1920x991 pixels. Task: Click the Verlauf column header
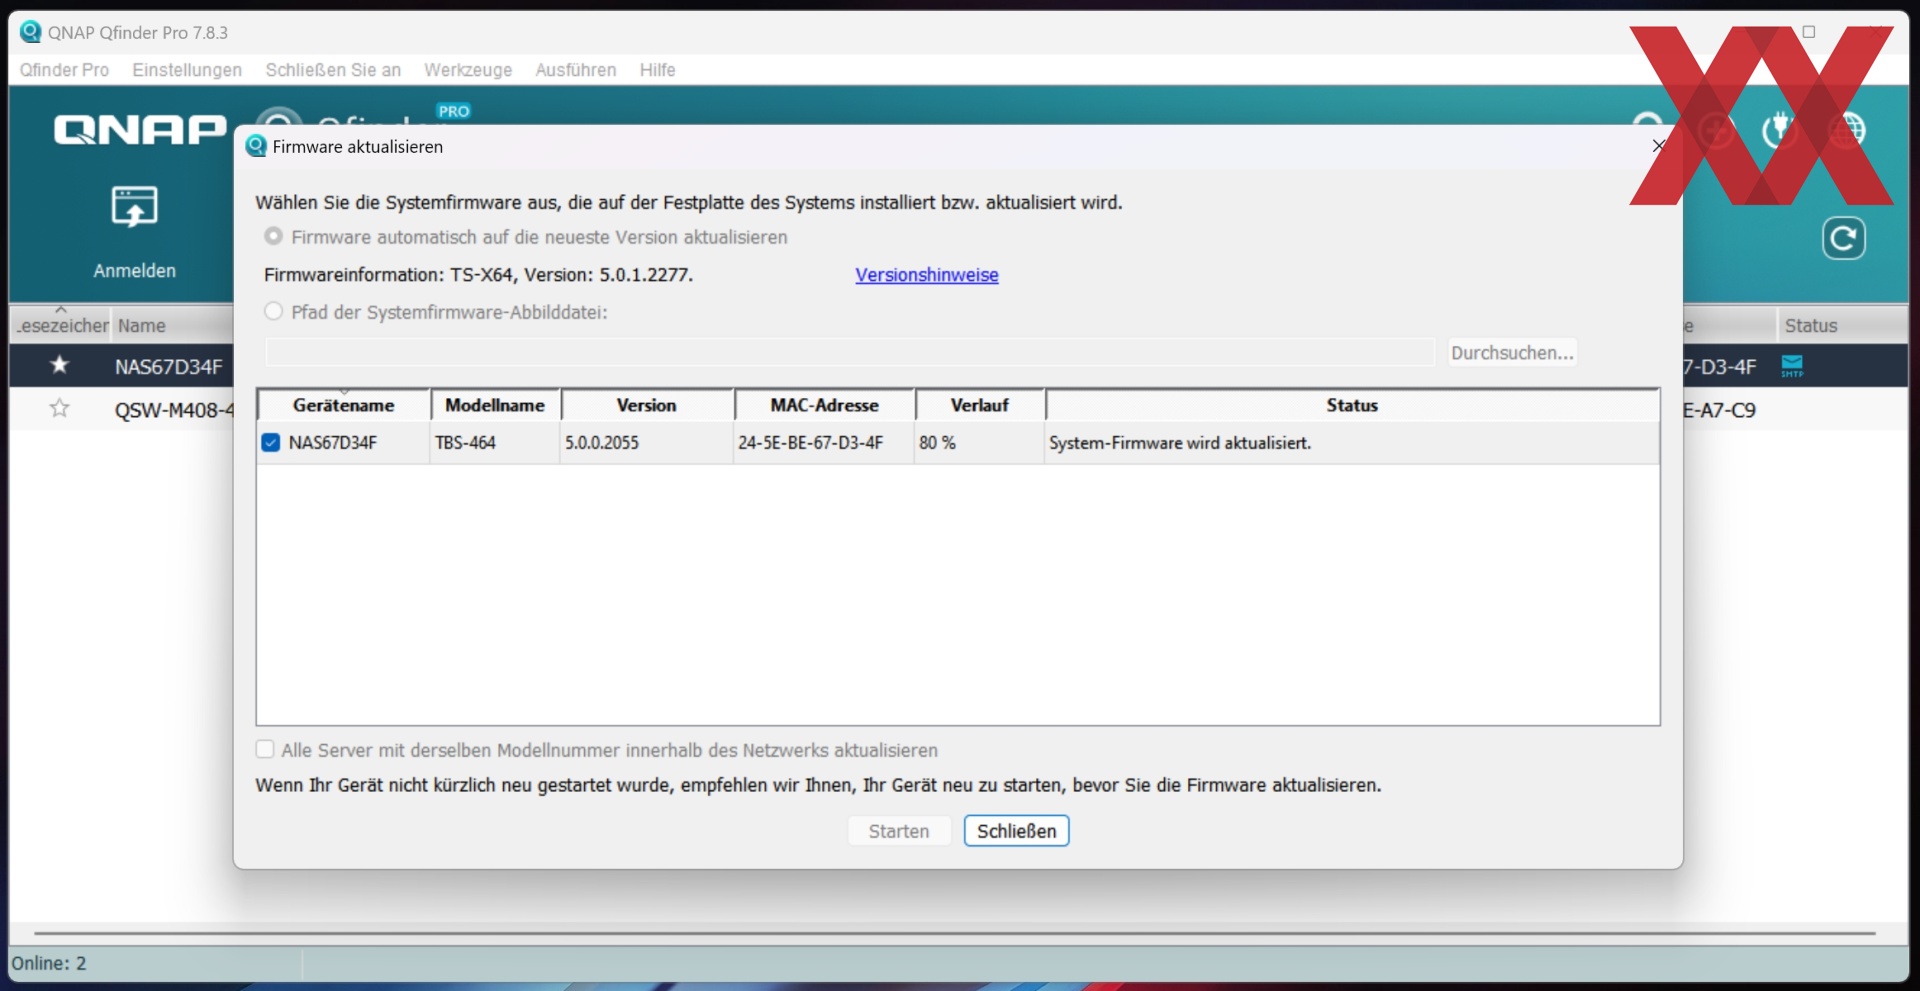point(980,405)
